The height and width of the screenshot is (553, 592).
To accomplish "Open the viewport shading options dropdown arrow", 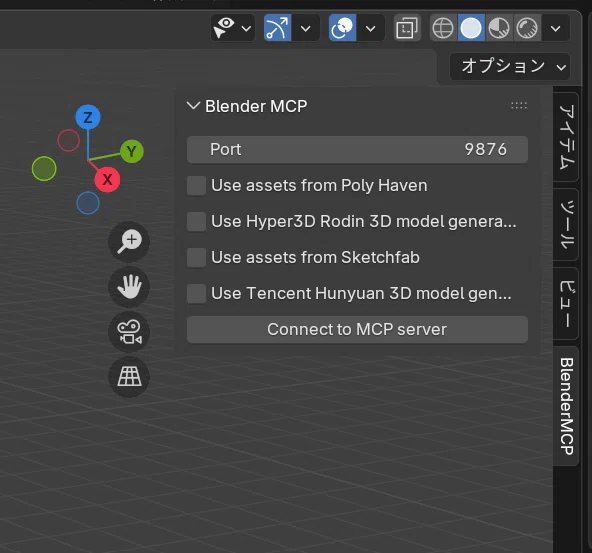I will point(555,29).
